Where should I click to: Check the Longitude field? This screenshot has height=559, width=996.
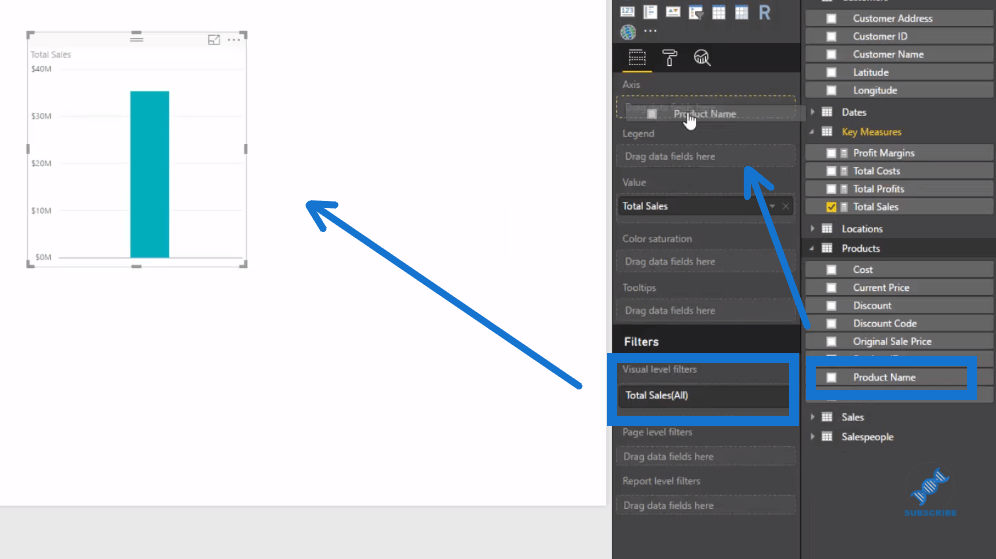[831, 90]
